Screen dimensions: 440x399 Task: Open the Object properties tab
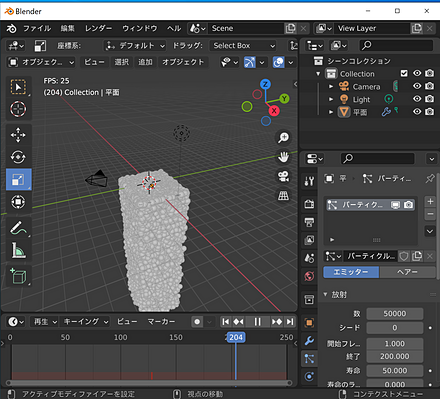(x=309, y=322)
